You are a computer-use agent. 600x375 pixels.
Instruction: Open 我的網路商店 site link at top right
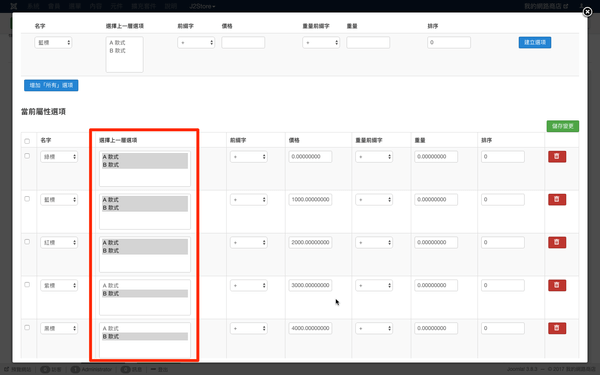coord(546,6)
